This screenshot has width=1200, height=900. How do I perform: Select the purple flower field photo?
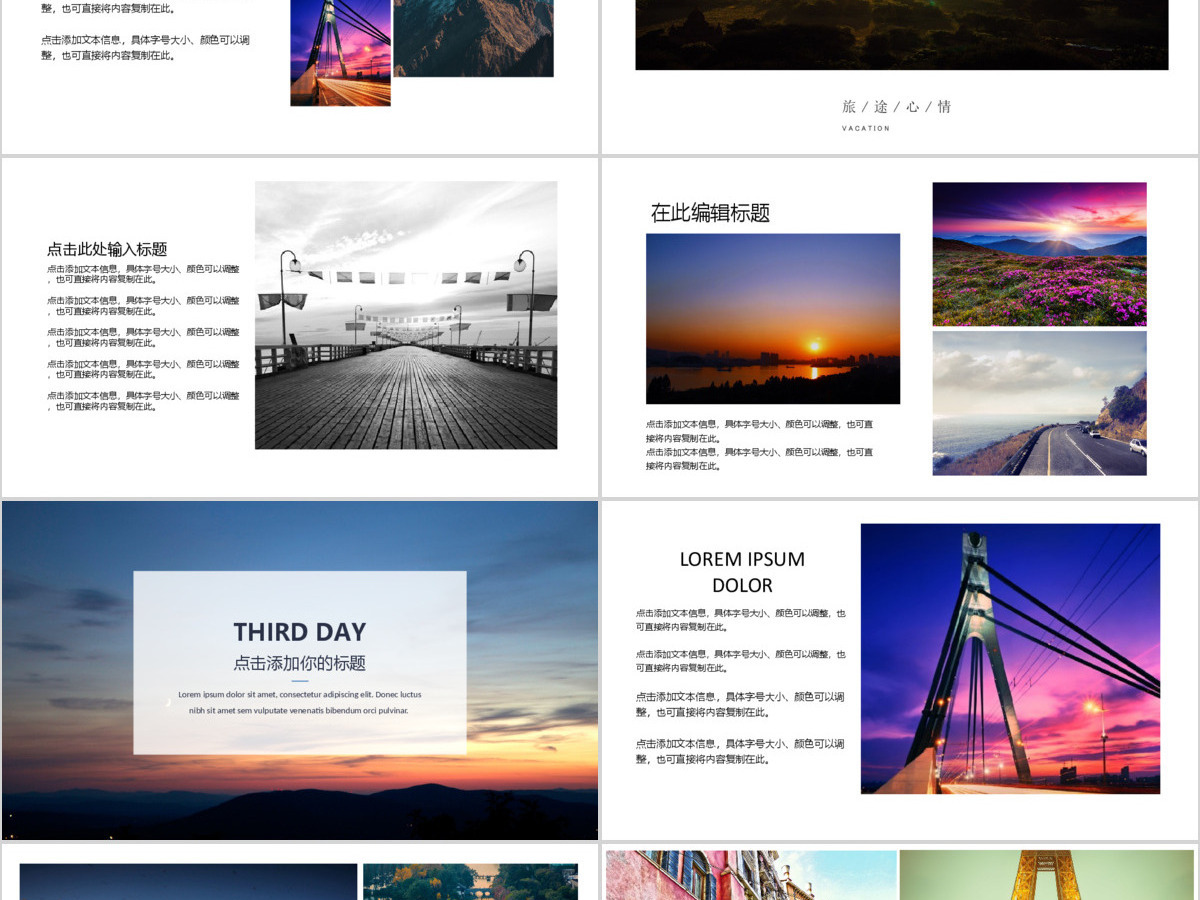1040,254
